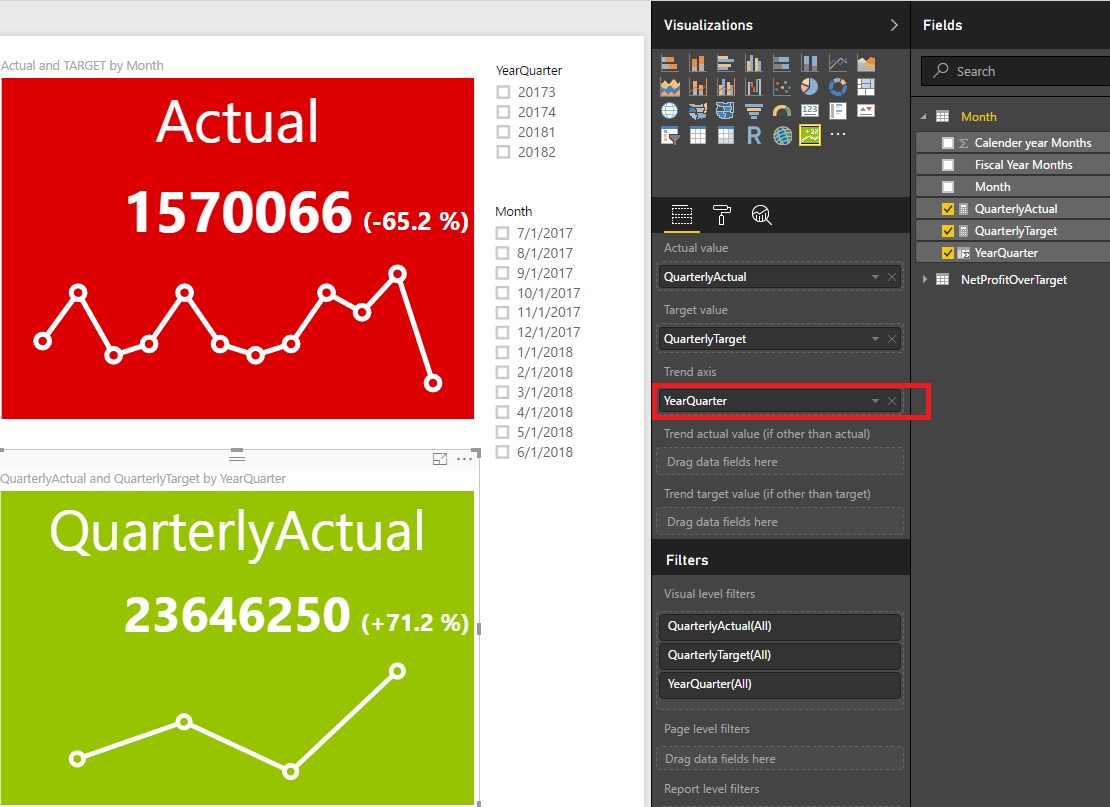Open the YearQuarter trend axis dropdown
The width and height of the screenshot is (1110, 807).
coord(875,401)
